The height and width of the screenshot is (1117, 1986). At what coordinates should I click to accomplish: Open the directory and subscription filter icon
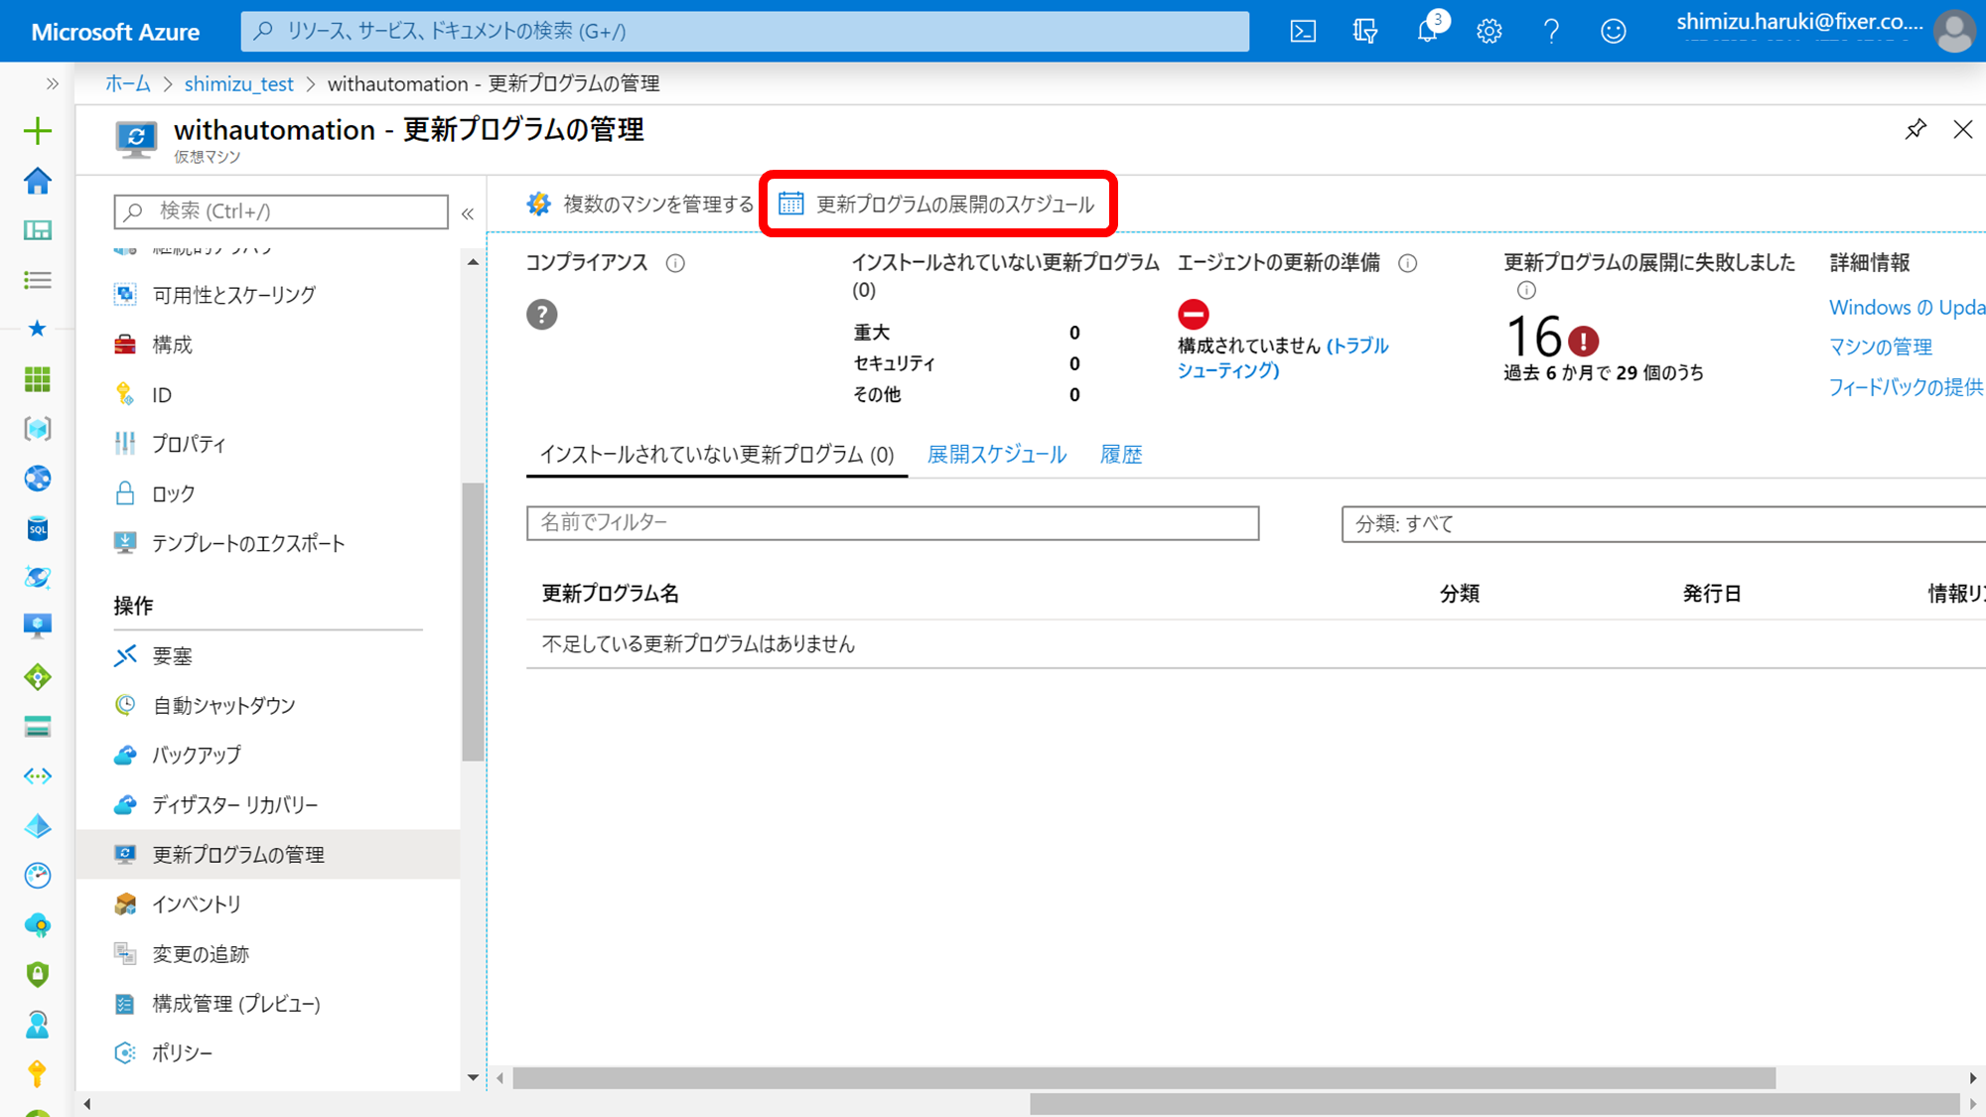[1365, 31]
